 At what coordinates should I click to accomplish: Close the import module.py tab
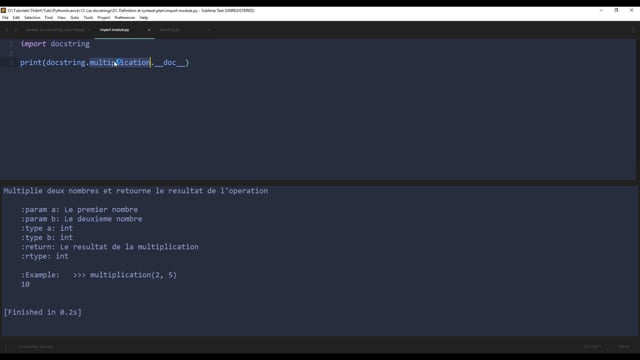click(149, 30)
